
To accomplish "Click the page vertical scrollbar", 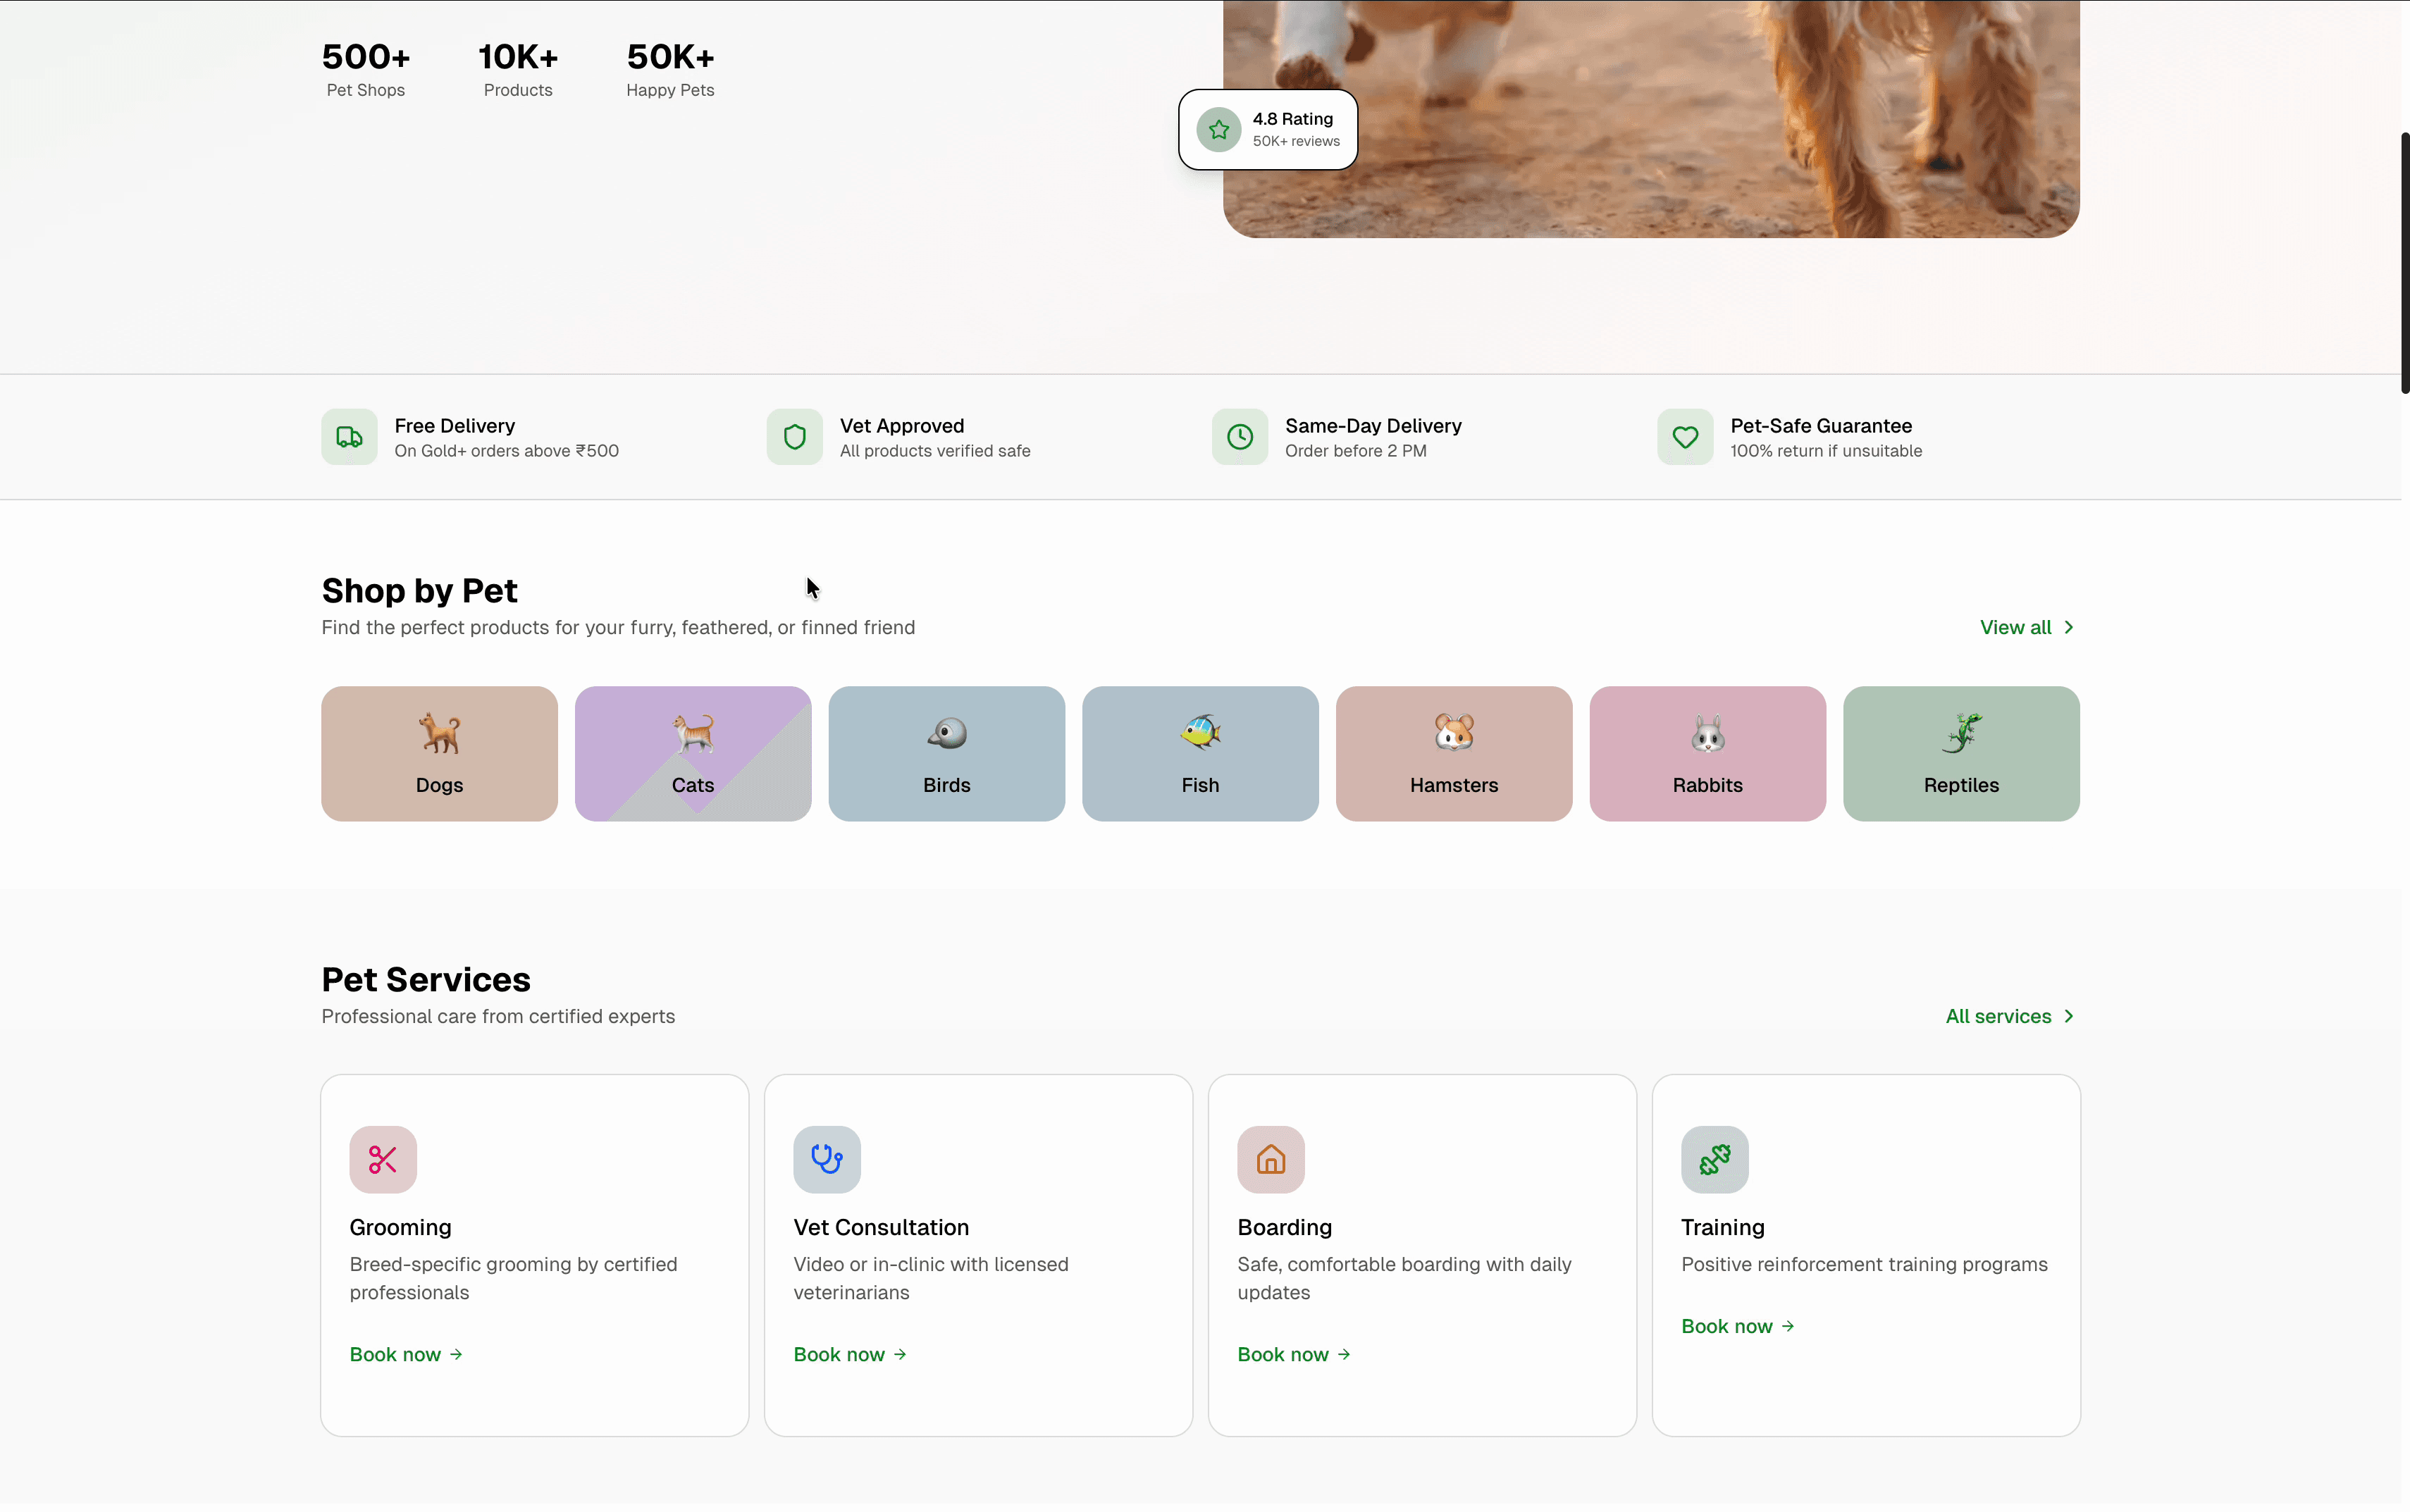I will tap(2404, 262).
